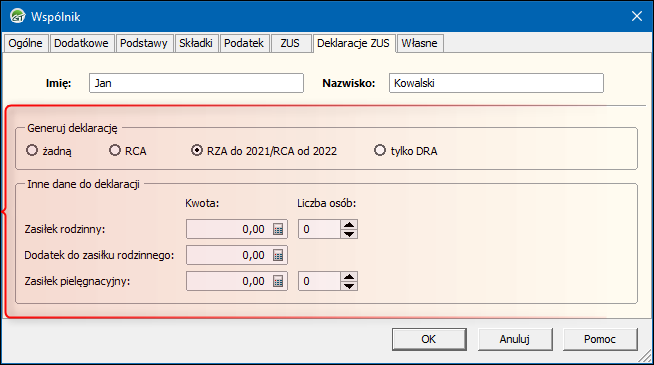Screen dimensions: 654x365
Task: Increase Zasiłek pielęgnacyjny person count
Action: tap(349, 277)
